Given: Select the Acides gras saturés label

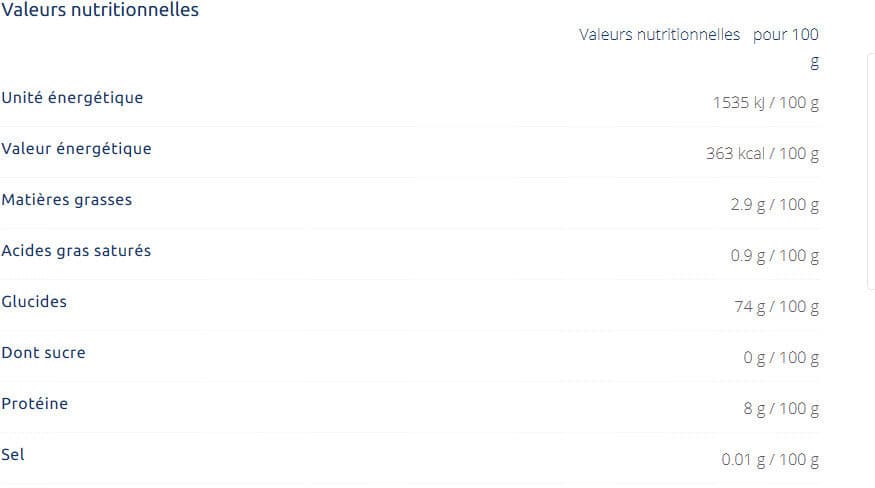Looking at the screenshot, I should (x=76, y=251).
